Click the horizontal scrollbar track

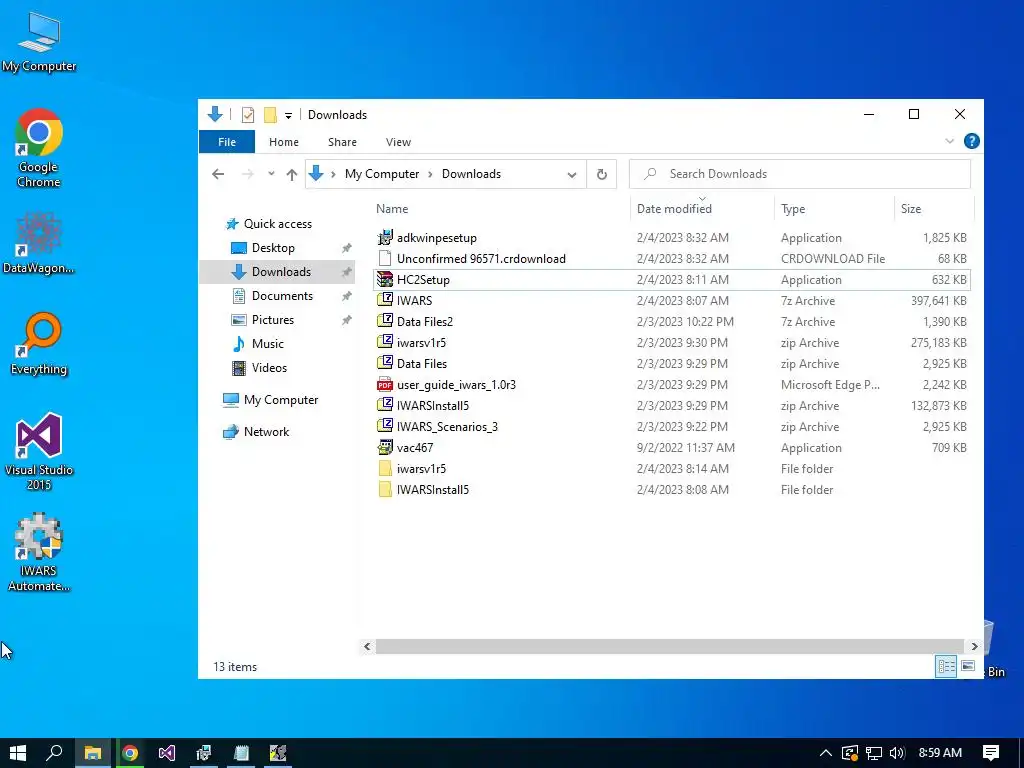(670, 646)
